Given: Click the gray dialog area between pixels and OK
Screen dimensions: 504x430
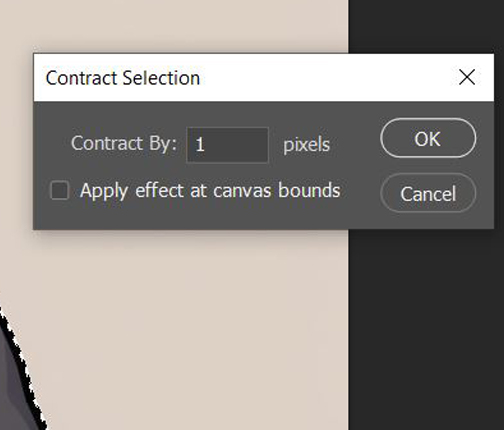Looking at the screenshot, I should [355, 145].
